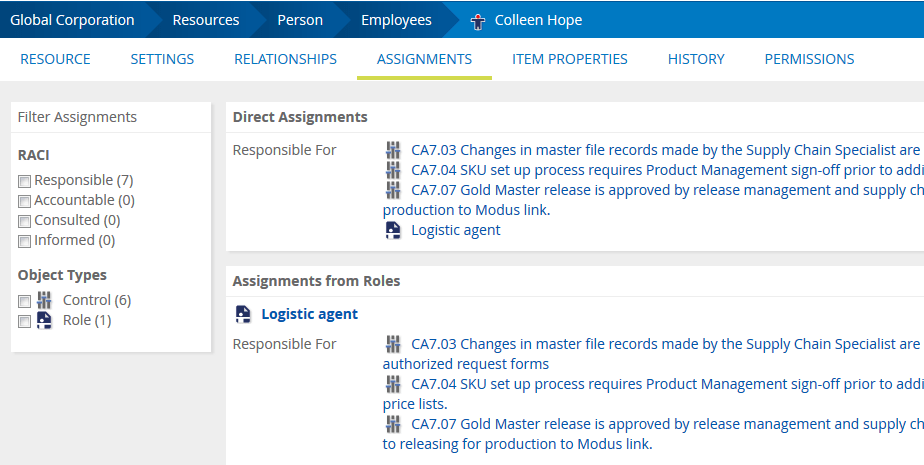Check the Consulted (0) filter option
This screenshot has width=924, height=465.
tap(24, 221)
